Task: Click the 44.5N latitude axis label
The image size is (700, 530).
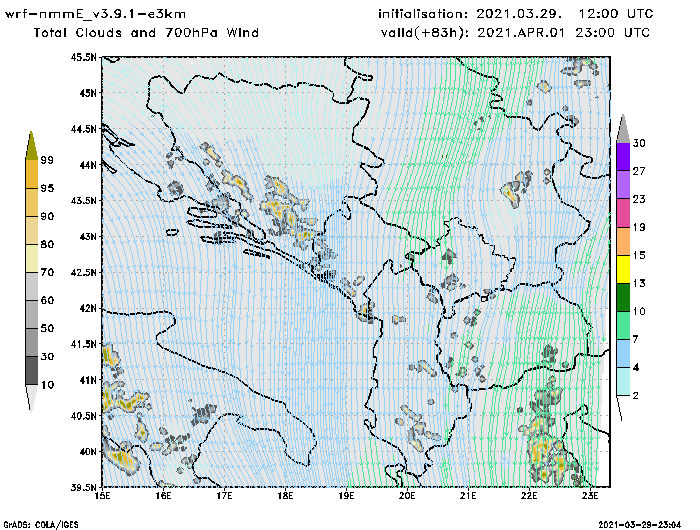Action: point(83,129)
